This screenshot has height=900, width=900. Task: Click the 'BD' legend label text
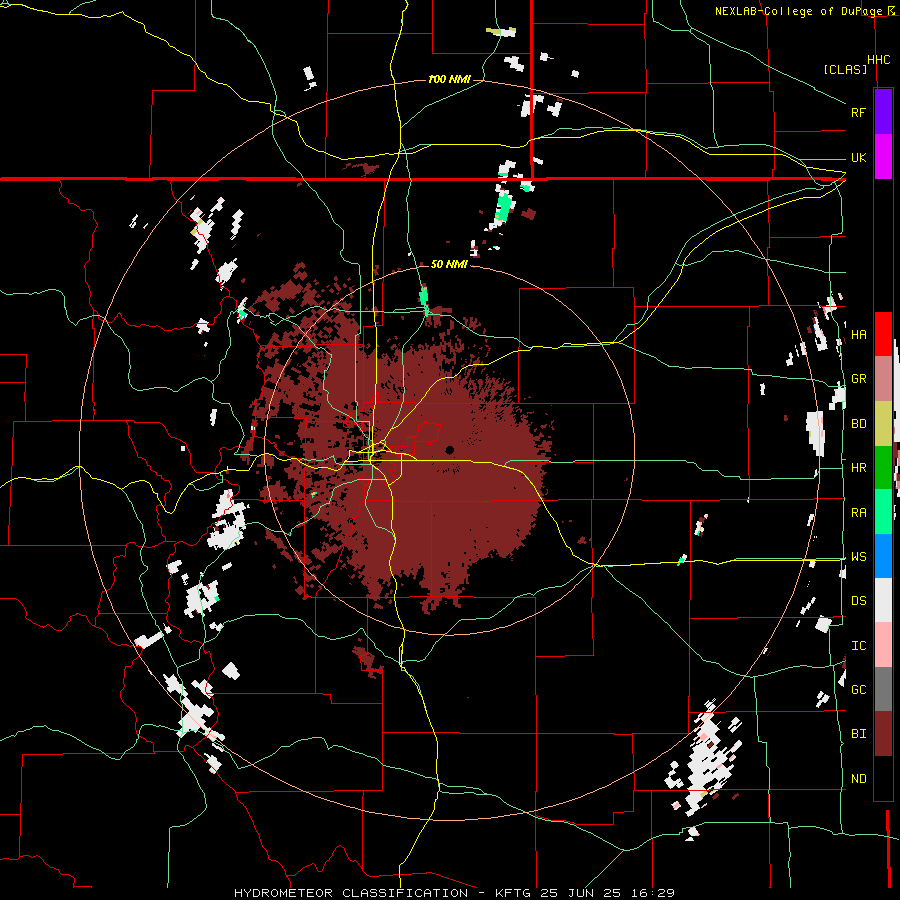[858, 424]
